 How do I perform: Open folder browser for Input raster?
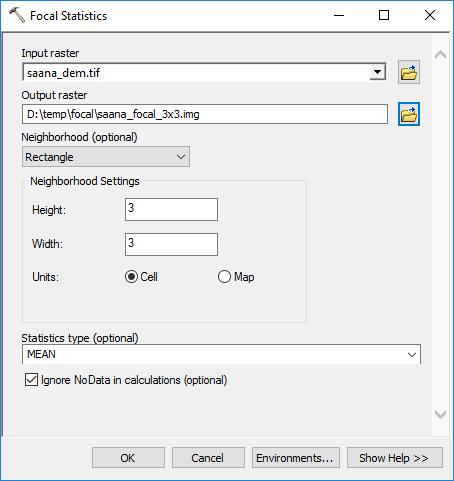tap(409, 72)
